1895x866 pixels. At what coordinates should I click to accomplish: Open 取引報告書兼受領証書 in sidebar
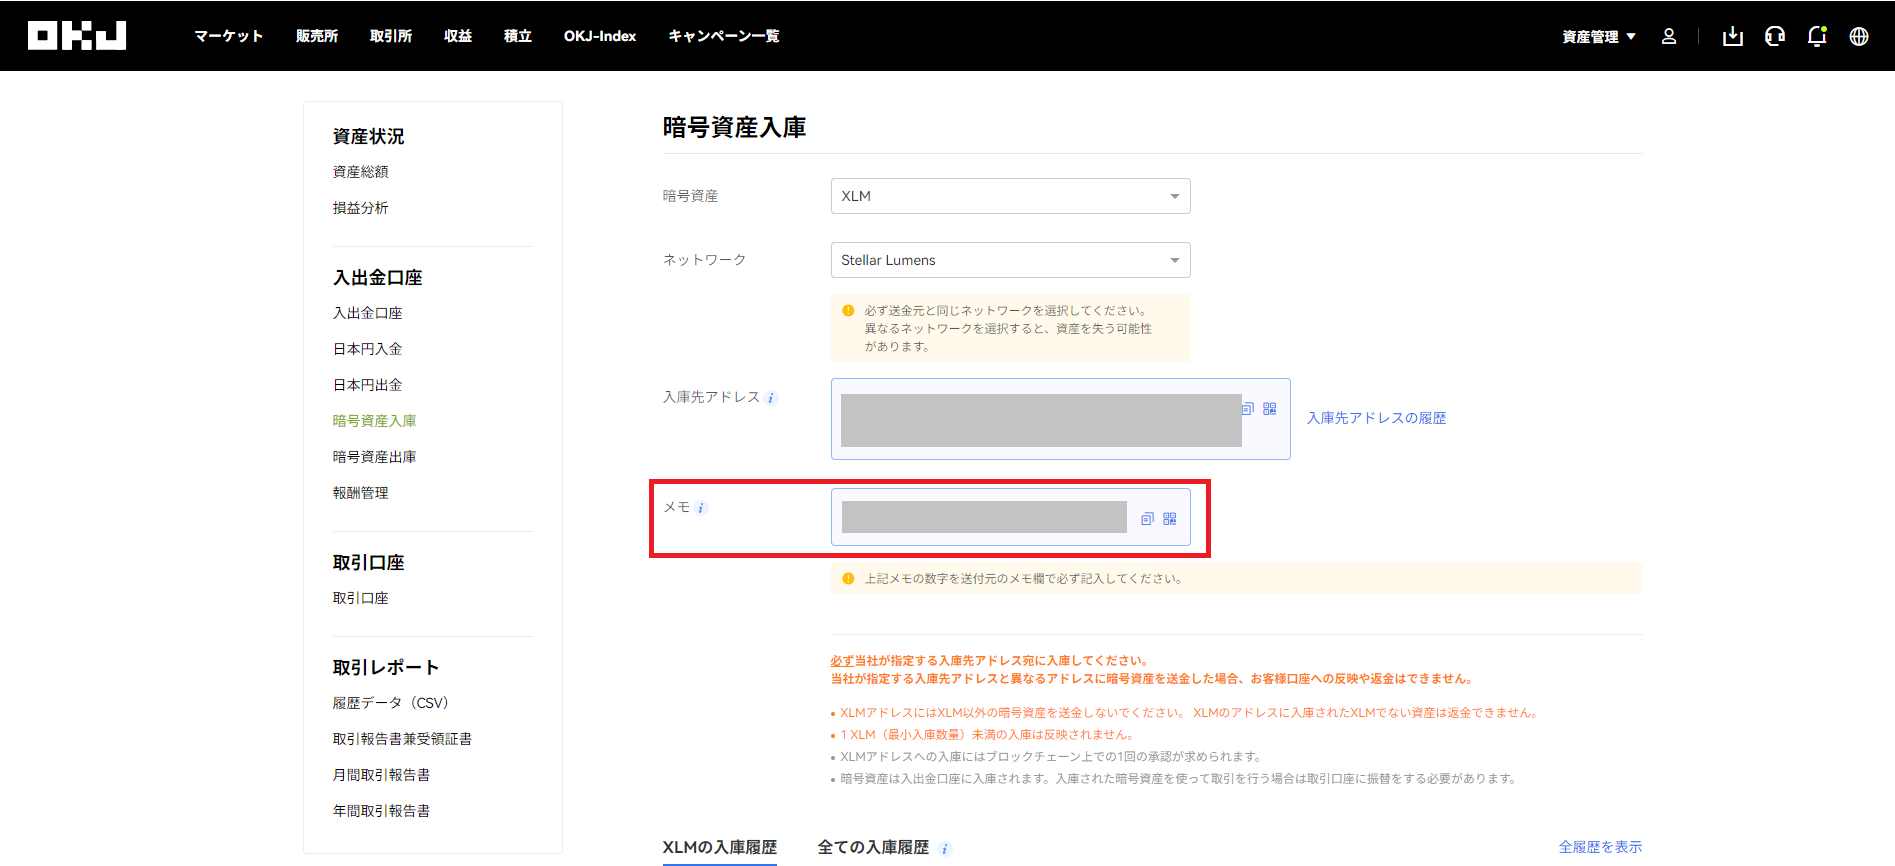[403, 739]
